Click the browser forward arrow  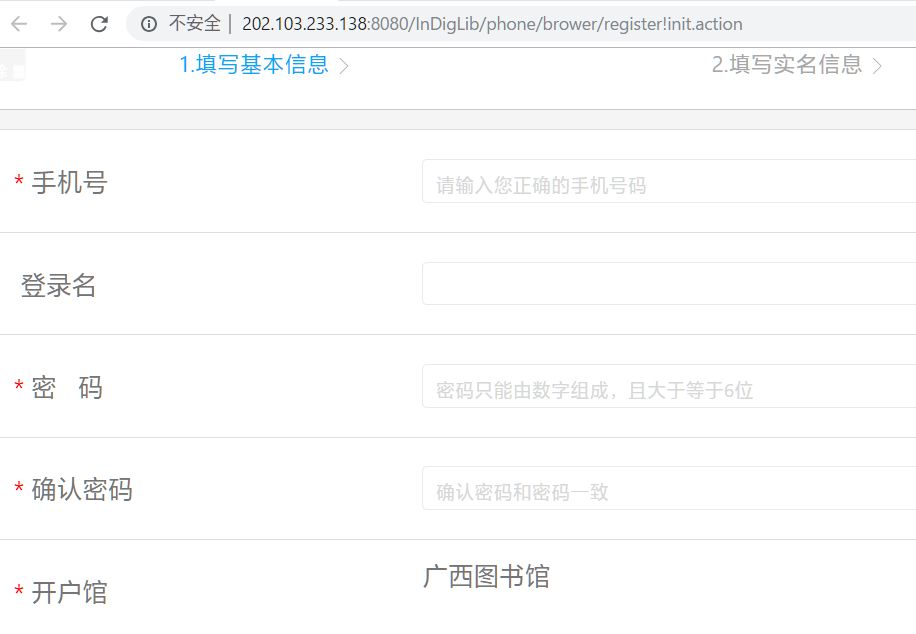[59, 24]
